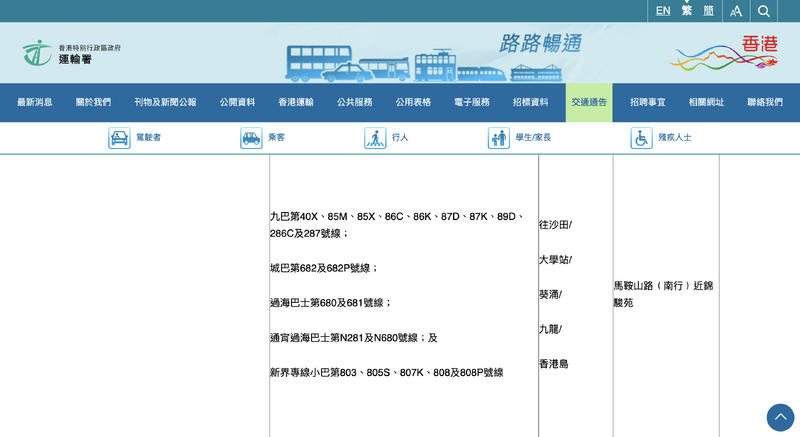Click the pedestrian icon

point(375,138)
